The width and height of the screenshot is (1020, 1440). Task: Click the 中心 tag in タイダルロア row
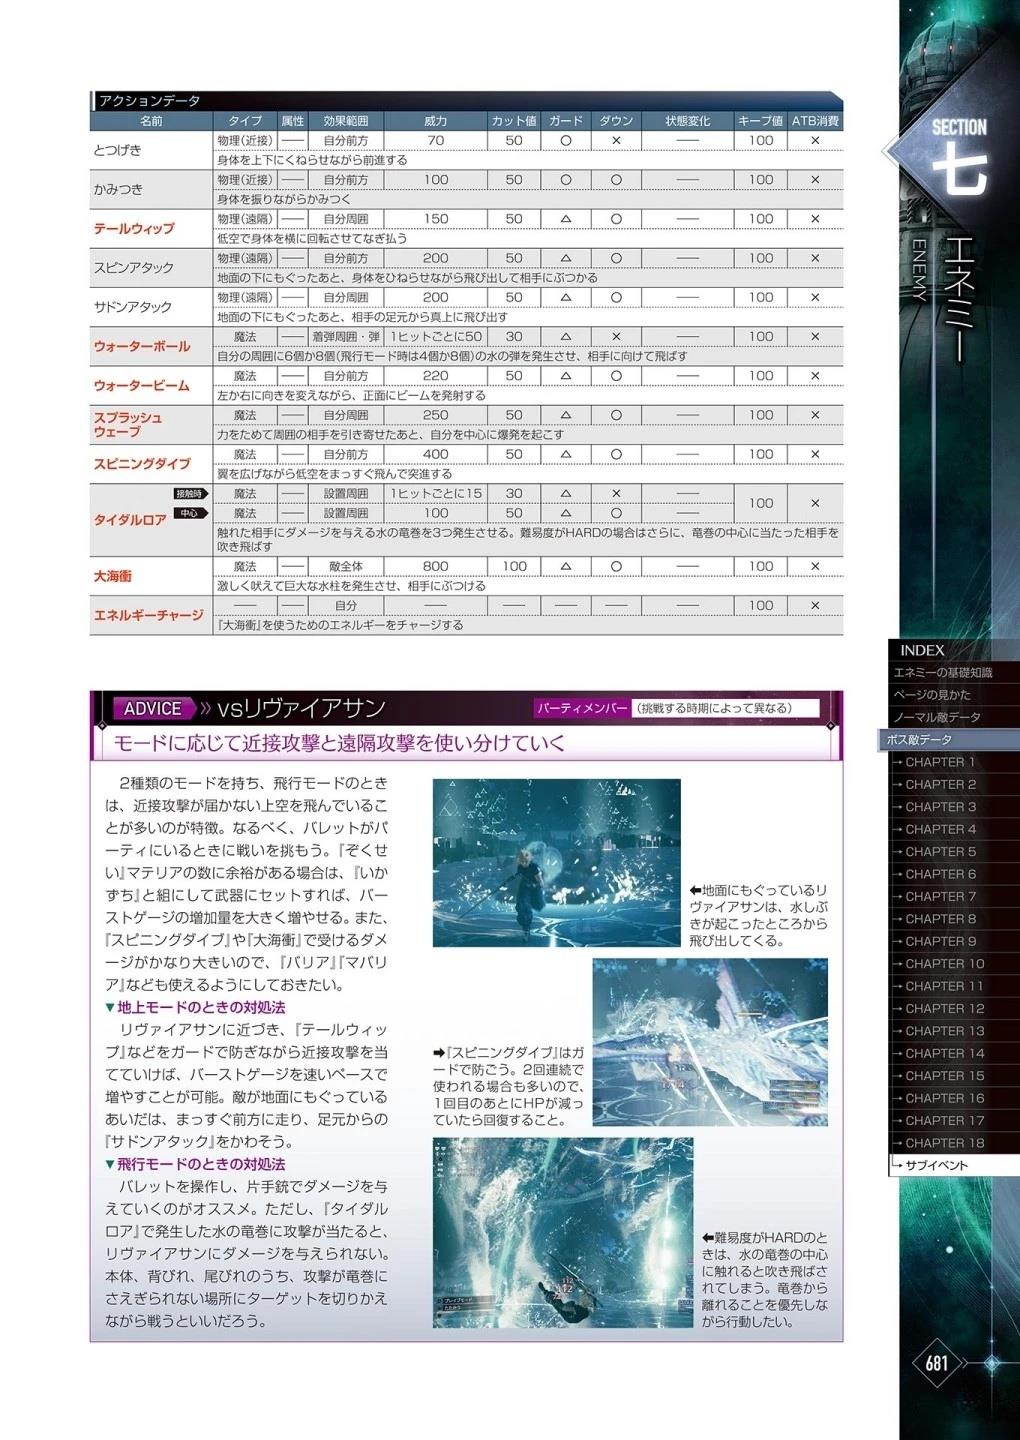[189, 513]
